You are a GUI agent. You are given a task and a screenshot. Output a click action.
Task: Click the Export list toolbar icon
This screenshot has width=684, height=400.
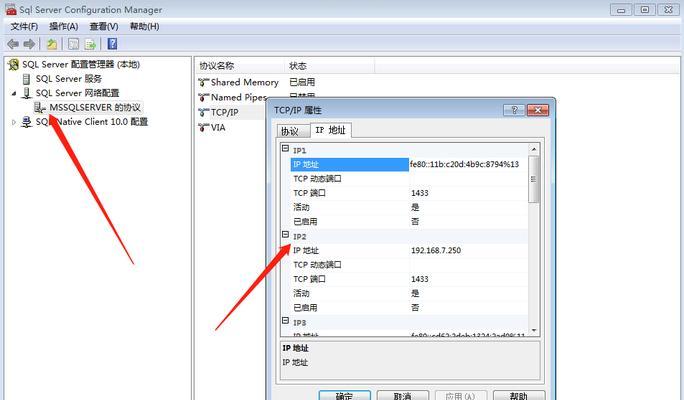[90, 44]
